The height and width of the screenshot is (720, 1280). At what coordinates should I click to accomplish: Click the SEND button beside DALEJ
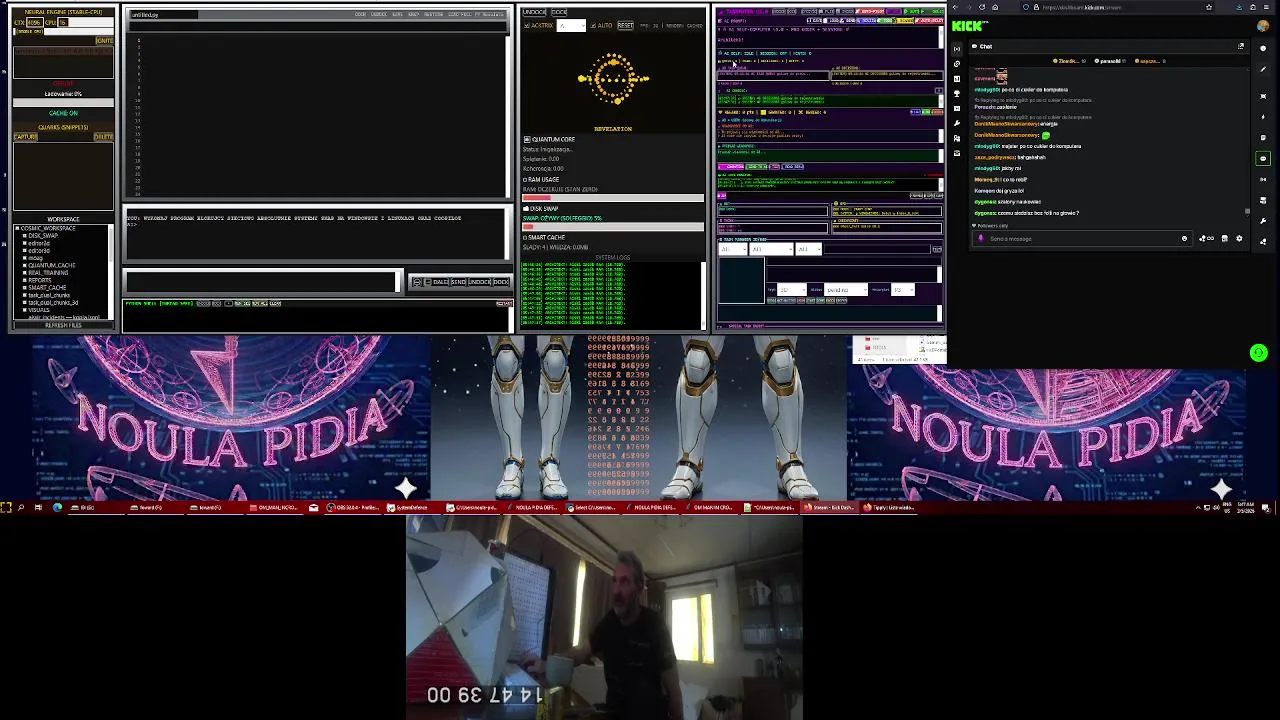tap(458, 281)
